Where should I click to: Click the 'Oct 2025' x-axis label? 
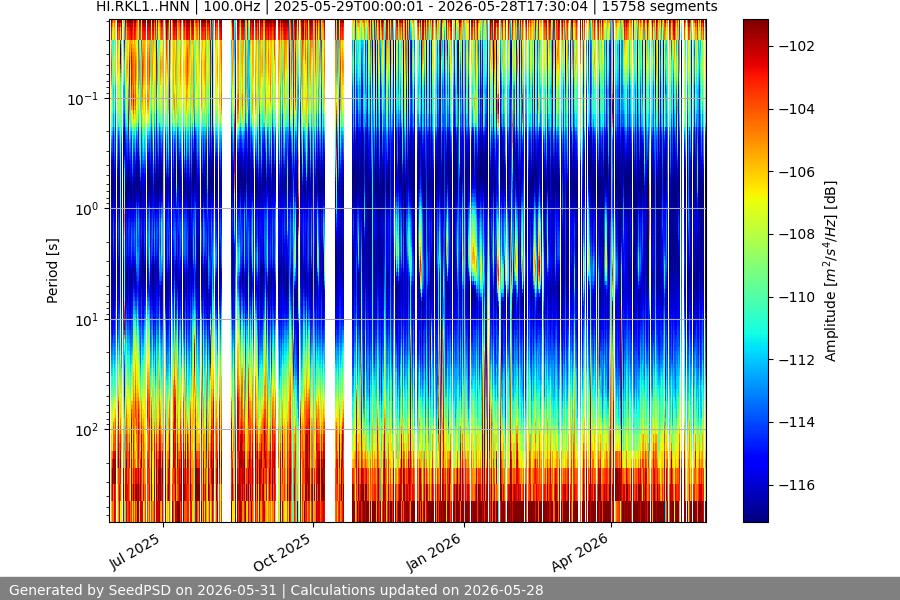[282, 552]
